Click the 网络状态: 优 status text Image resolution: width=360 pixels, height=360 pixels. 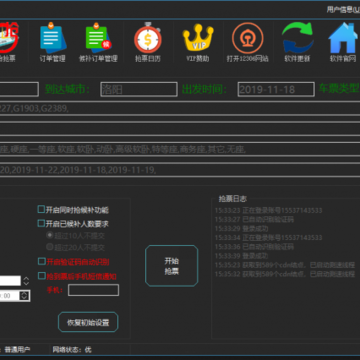(72, 349)
